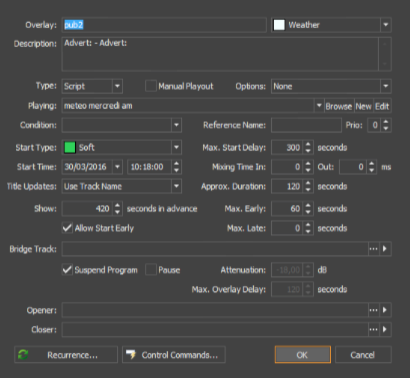Adjust the Mixing Time Out stepper
This screenshot has width=410, height=378.
tap(372, 167)
